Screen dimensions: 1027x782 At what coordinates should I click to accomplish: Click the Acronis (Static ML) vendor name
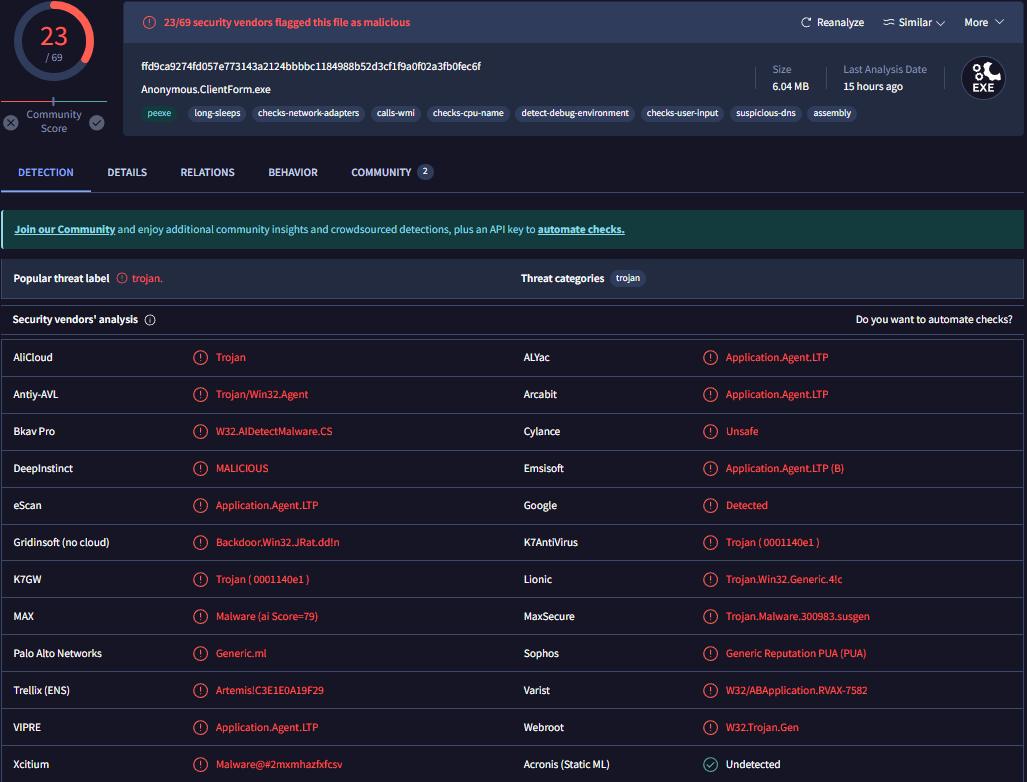pos(567,764)
